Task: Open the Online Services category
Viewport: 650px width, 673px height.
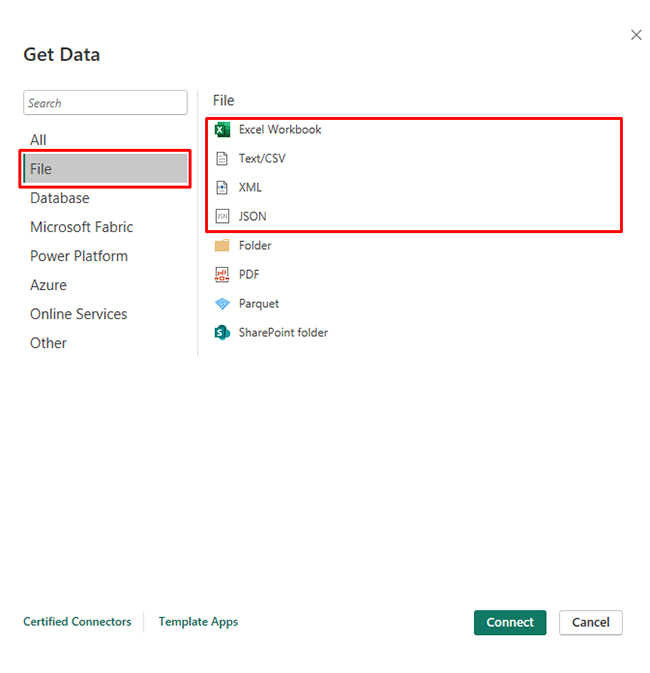Action: 79,314
